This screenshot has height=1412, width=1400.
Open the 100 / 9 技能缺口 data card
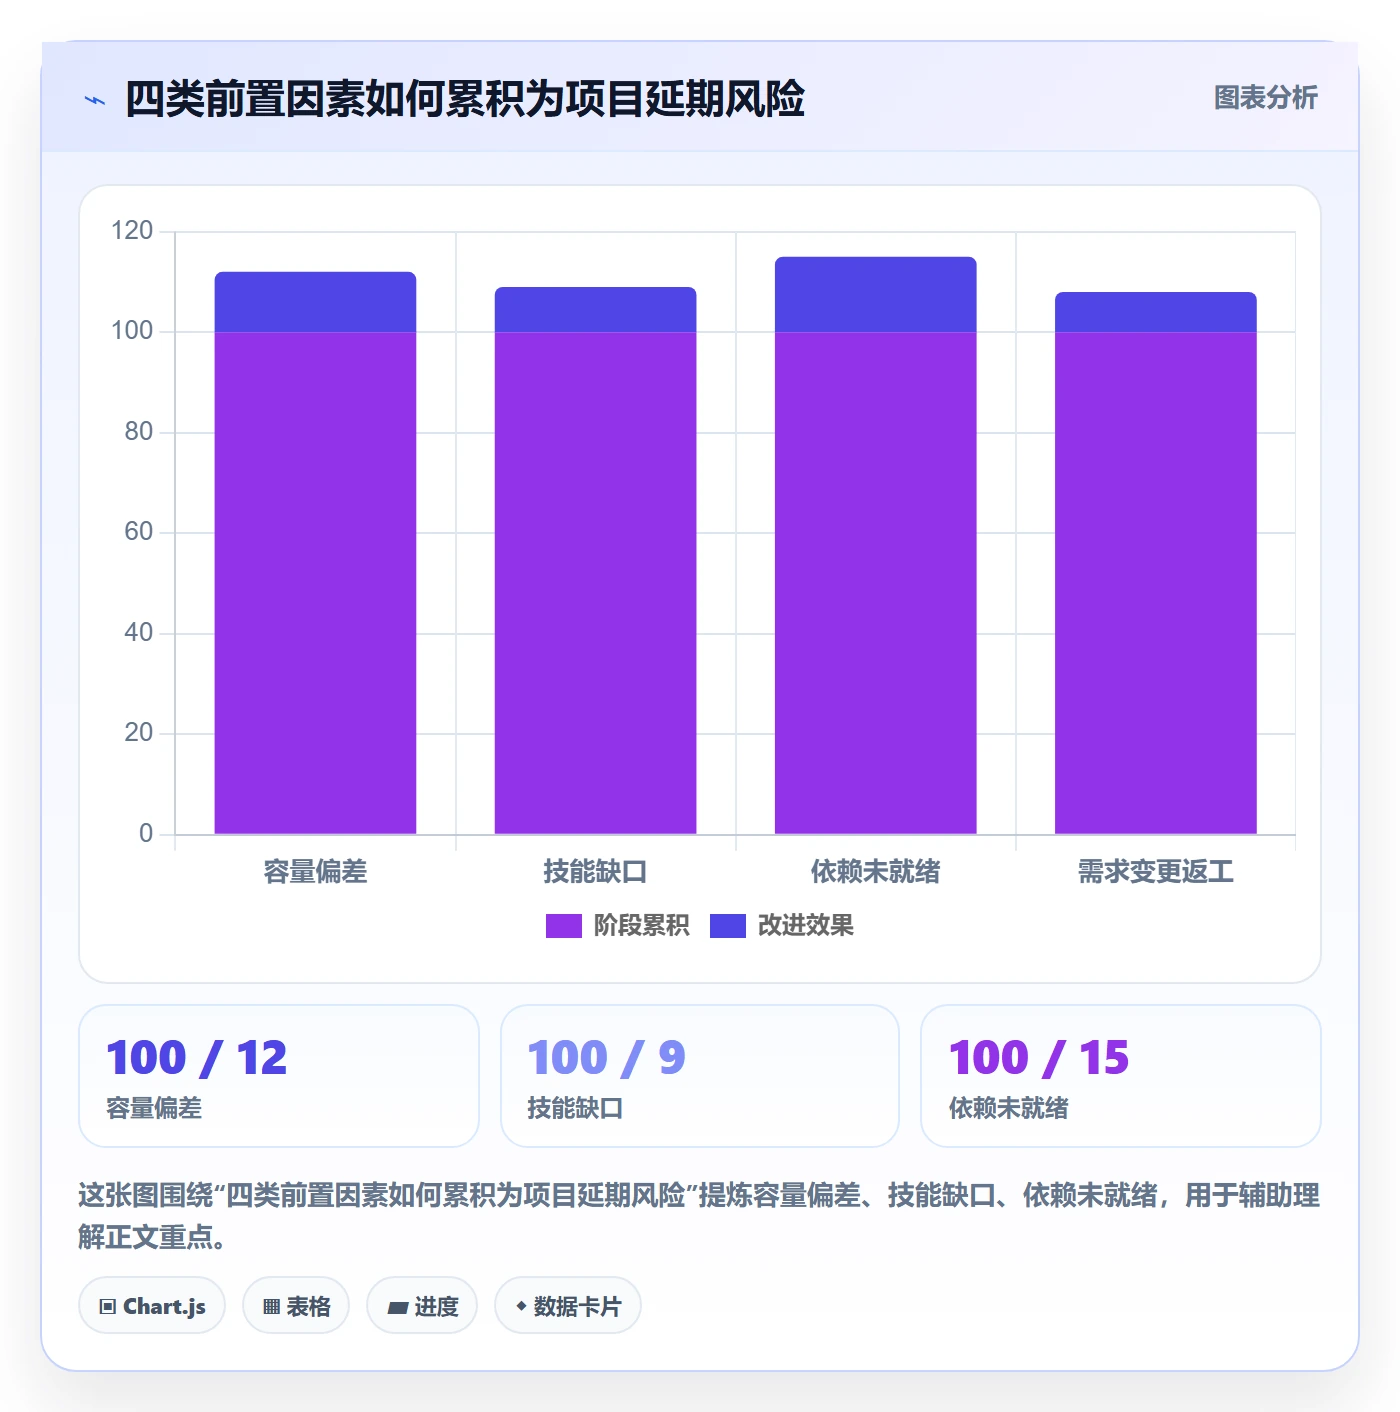point(700,1076)
